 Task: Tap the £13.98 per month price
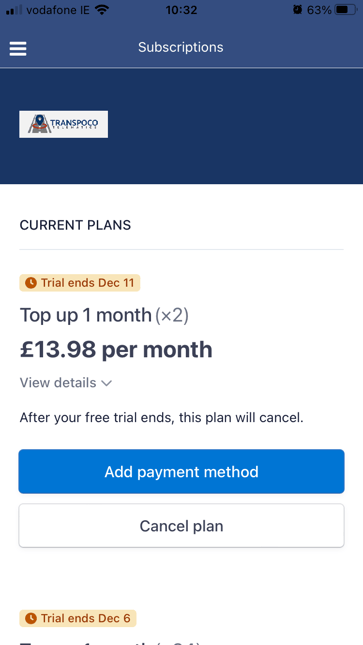click(116, 350)
